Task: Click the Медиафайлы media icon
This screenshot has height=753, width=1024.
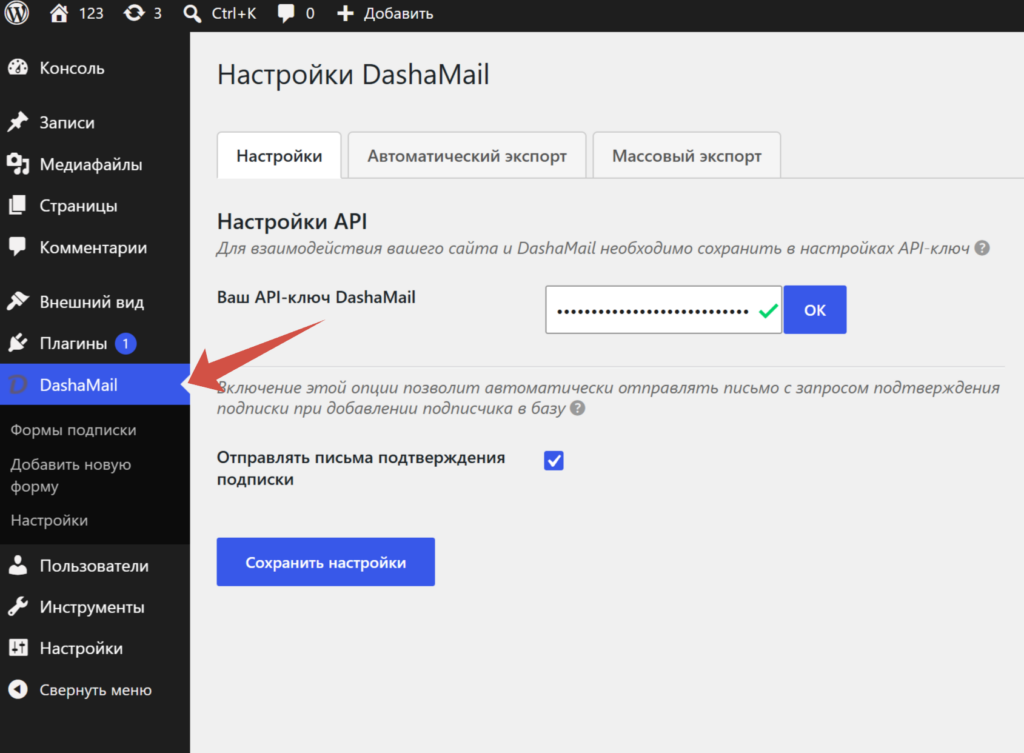Action: click(18, 164)
